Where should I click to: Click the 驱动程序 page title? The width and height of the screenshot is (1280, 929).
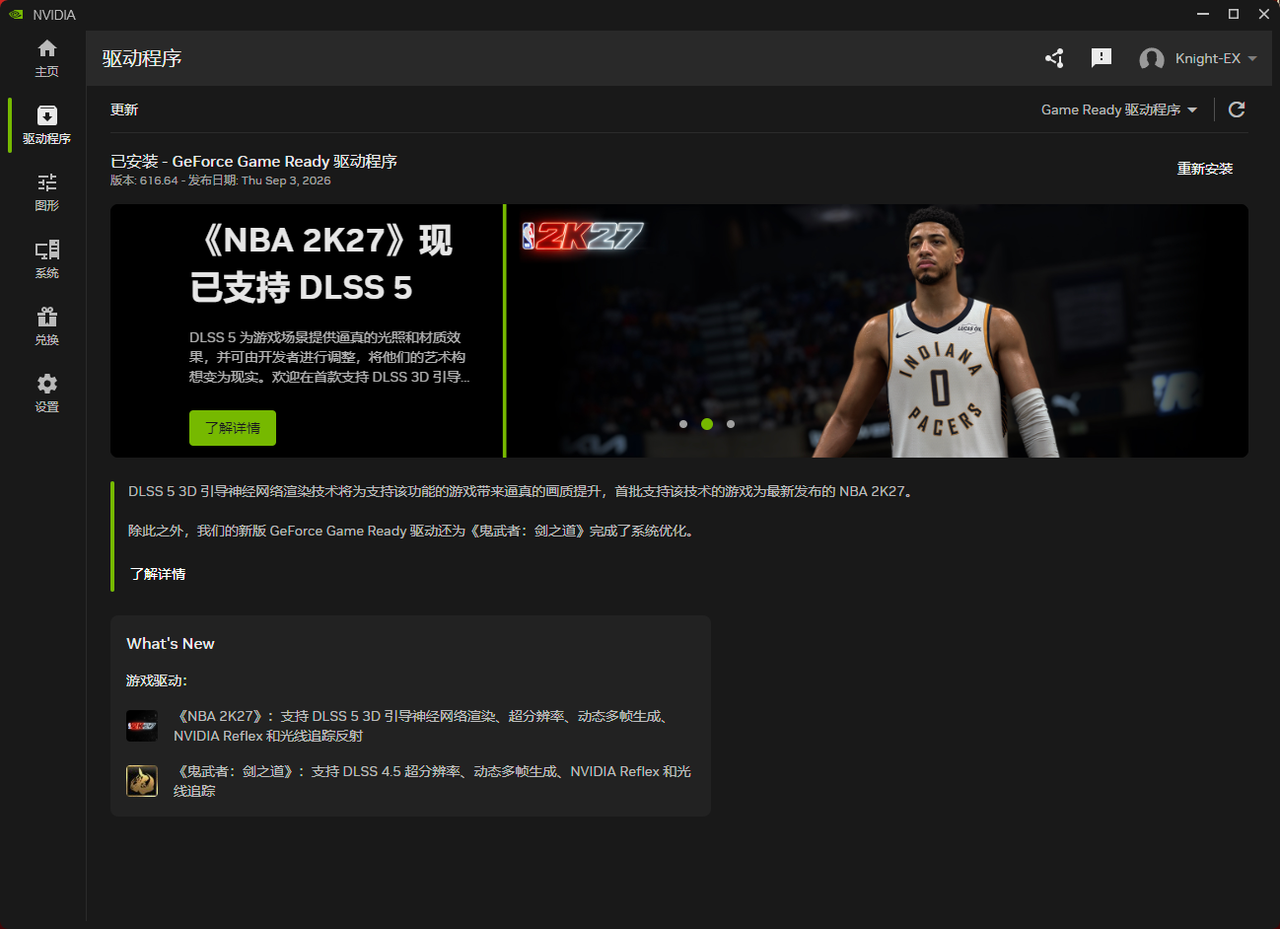click(142, 58)
